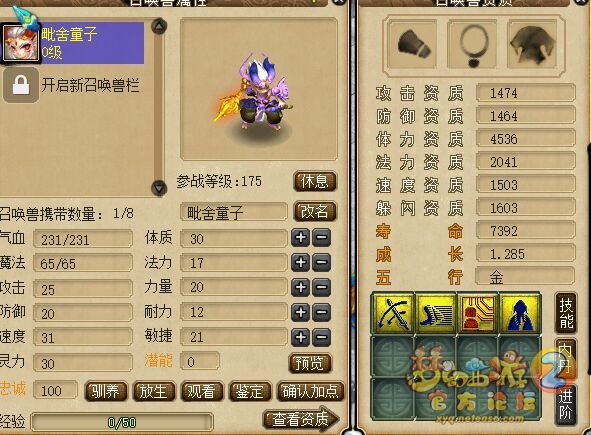Select the blue hooded figure skill icon
Viewport: 591px width, 435px height.
520,314
